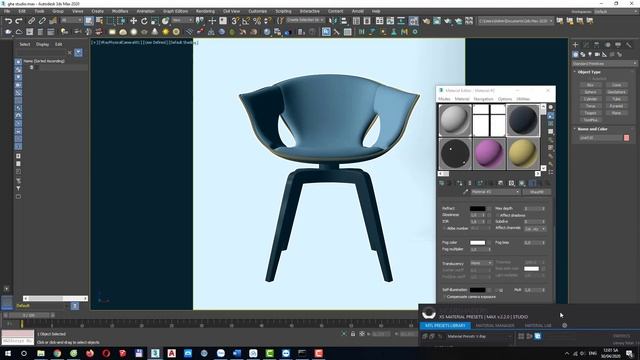Click the blue highlighted icon in XS presets toolbar
640x360 pixels.
538,336
